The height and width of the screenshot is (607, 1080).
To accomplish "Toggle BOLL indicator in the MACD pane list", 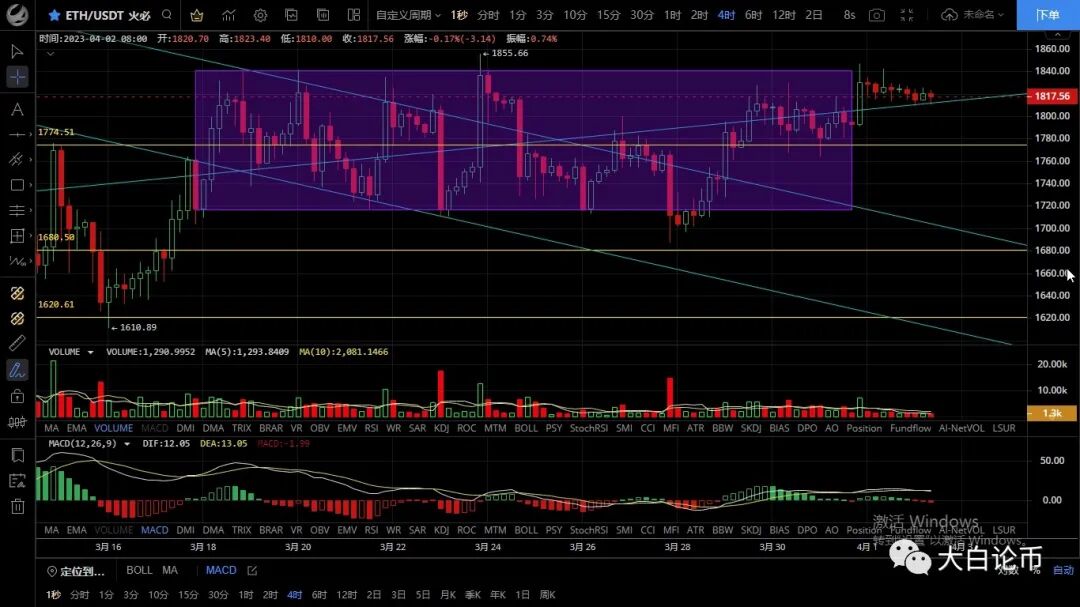I will [526, 530].
